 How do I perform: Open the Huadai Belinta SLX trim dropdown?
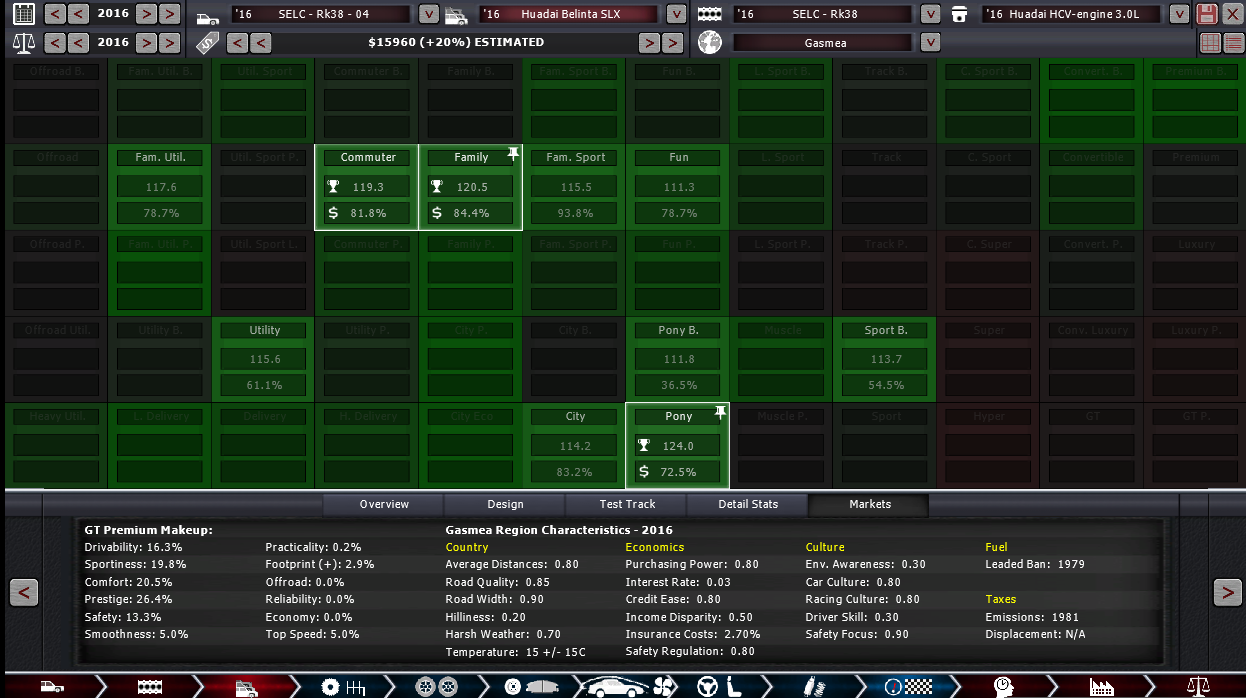coord(677,14)
